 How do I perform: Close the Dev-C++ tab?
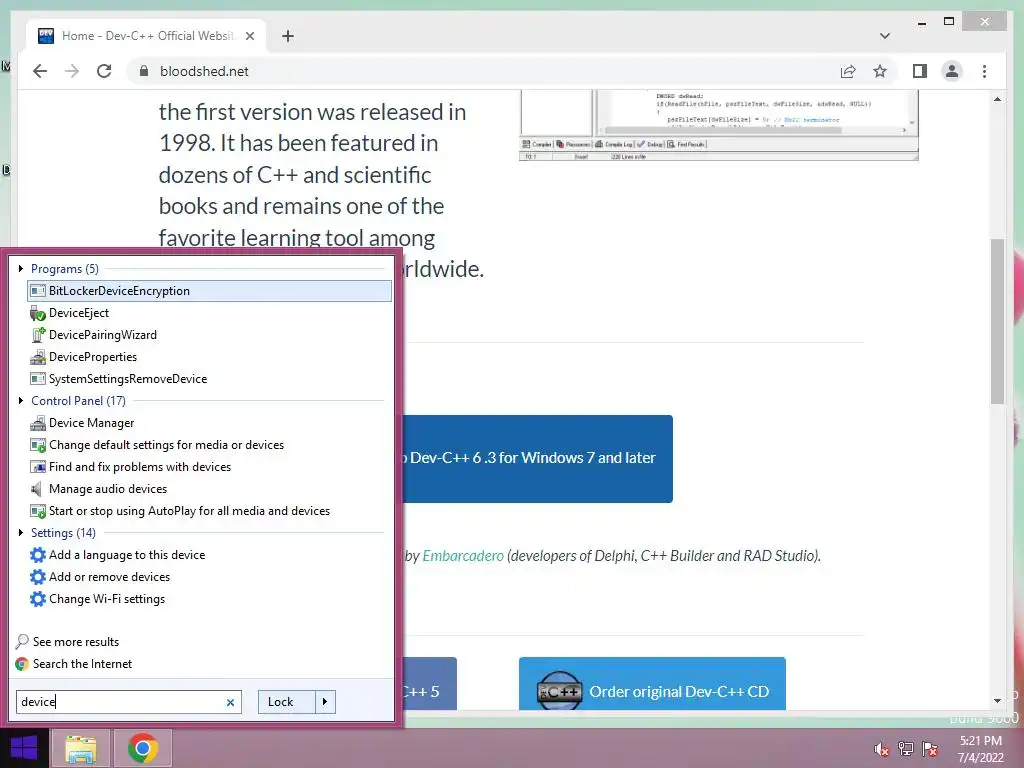pyautogui.click(x=249, y=36)
